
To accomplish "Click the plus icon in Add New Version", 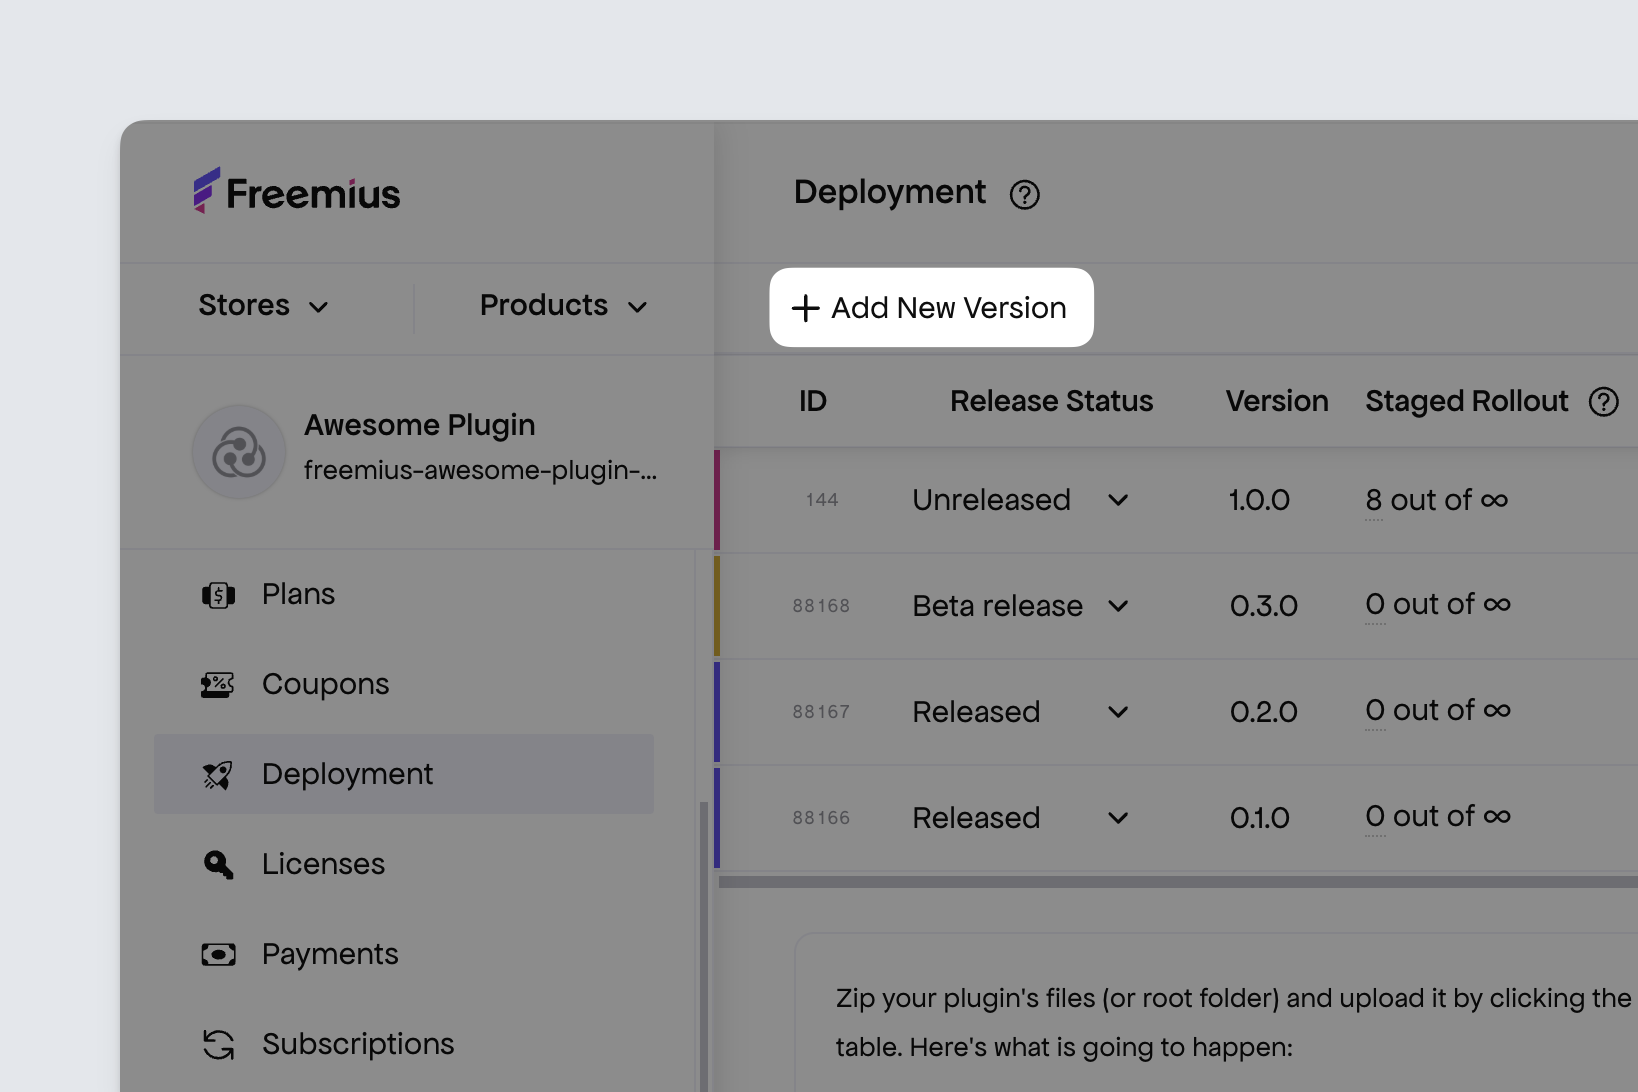I will pyautogui.click(x=805, y=308).
